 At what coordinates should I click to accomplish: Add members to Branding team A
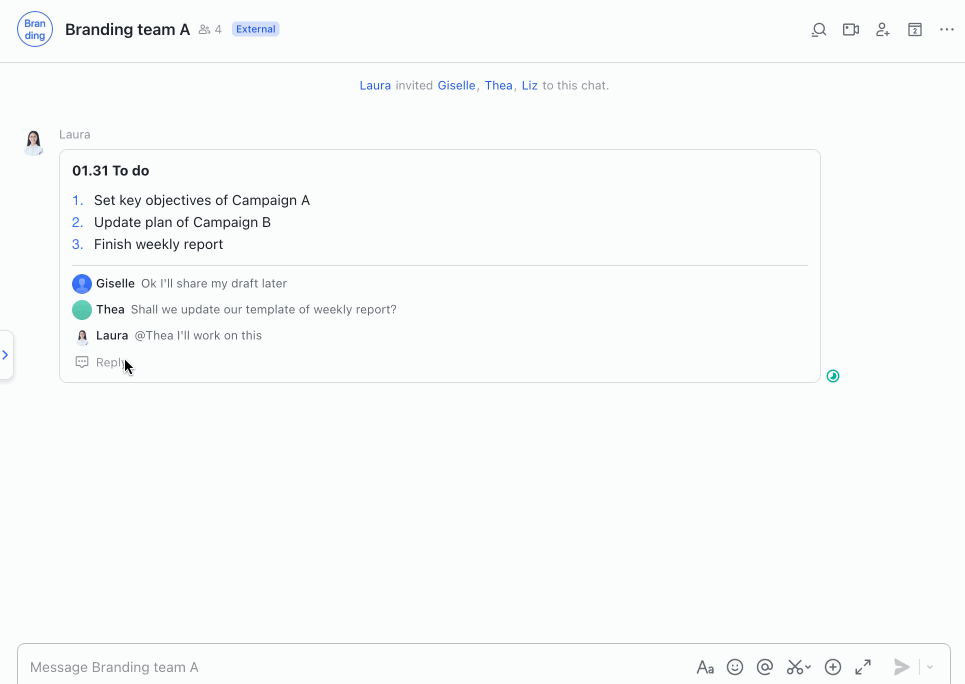coord(882,29)
